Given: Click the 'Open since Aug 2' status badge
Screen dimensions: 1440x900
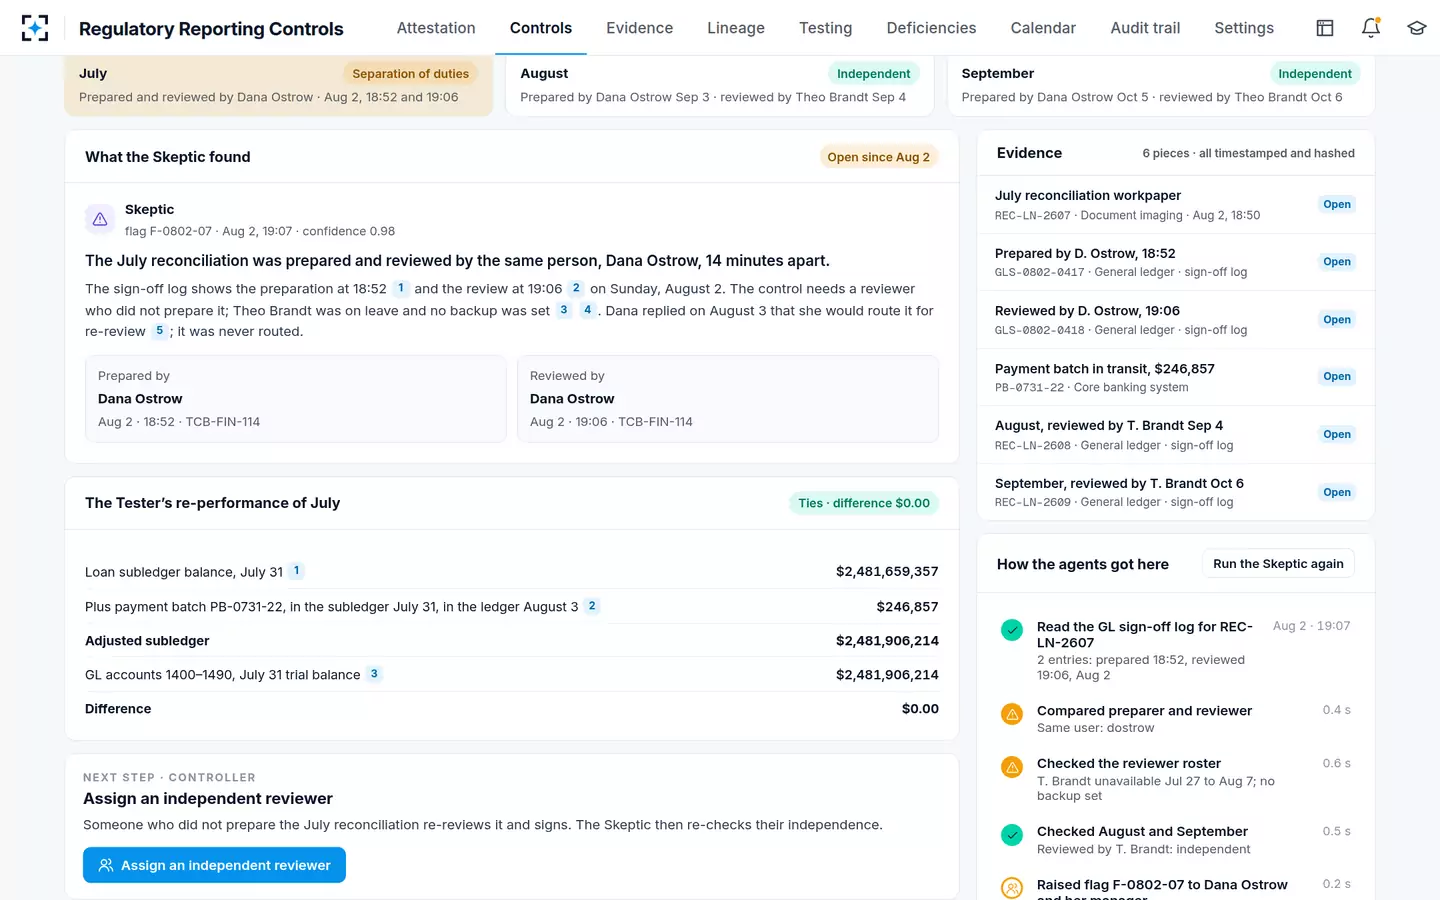Looking at the screenshot, I should [878, 157].
